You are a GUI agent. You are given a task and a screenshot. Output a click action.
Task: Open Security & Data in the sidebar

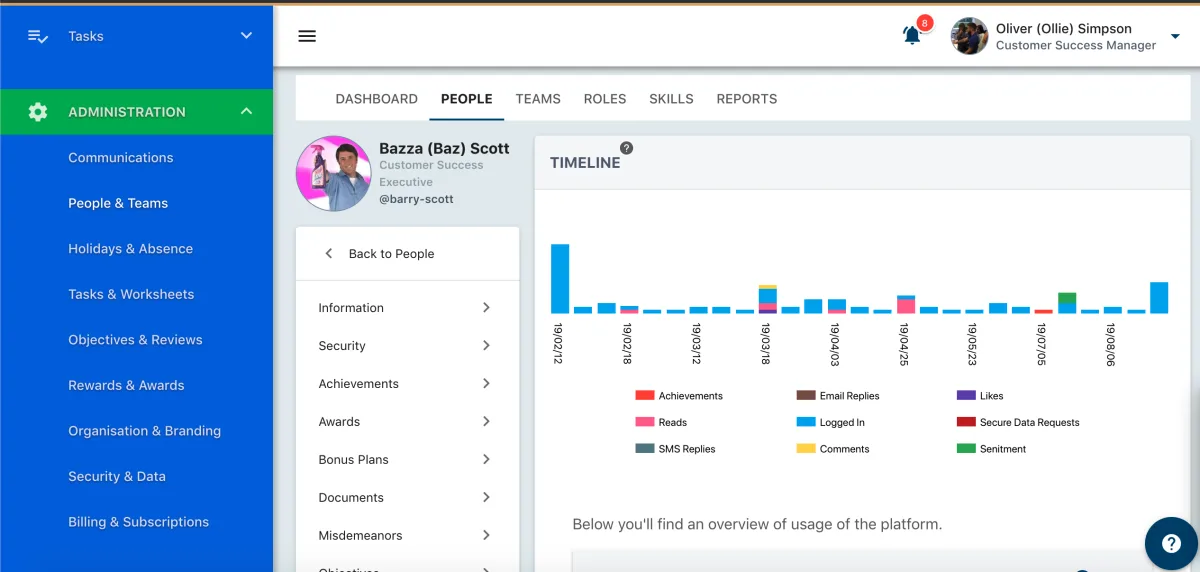point(117,477)
